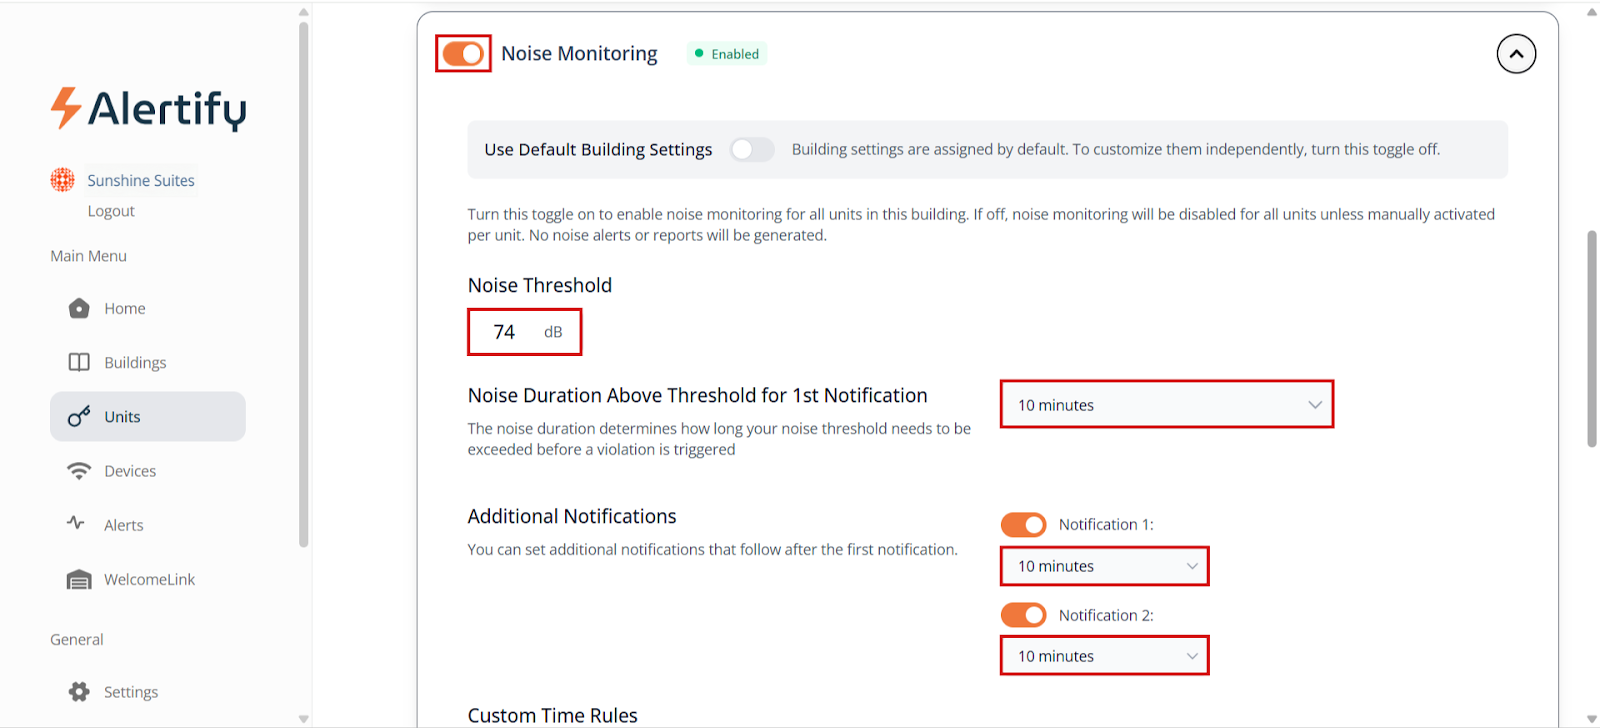Turn on Use Default Building Settings
The height and width of the screenshot is (728, 1600).
pyautogui.click(x=752, y=150)
